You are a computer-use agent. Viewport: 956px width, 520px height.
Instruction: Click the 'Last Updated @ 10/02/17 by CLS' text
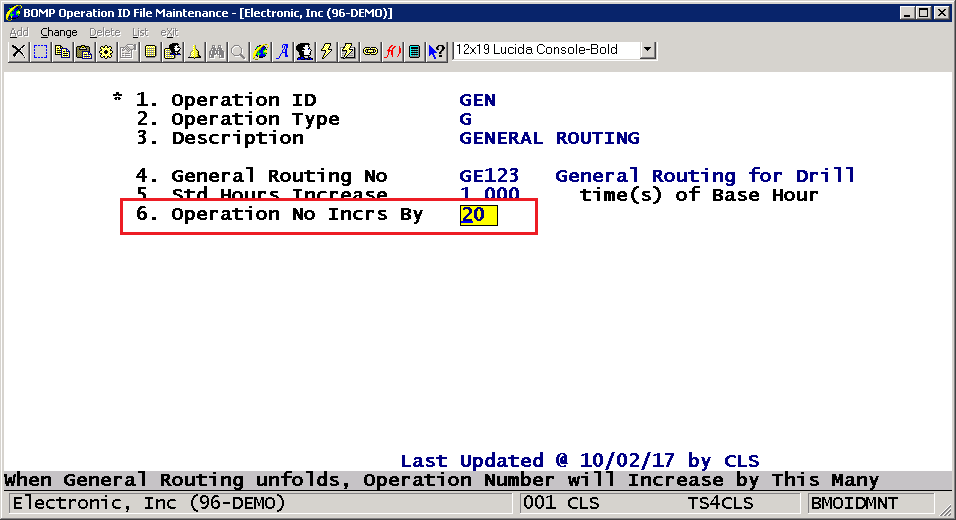point(580,460)
